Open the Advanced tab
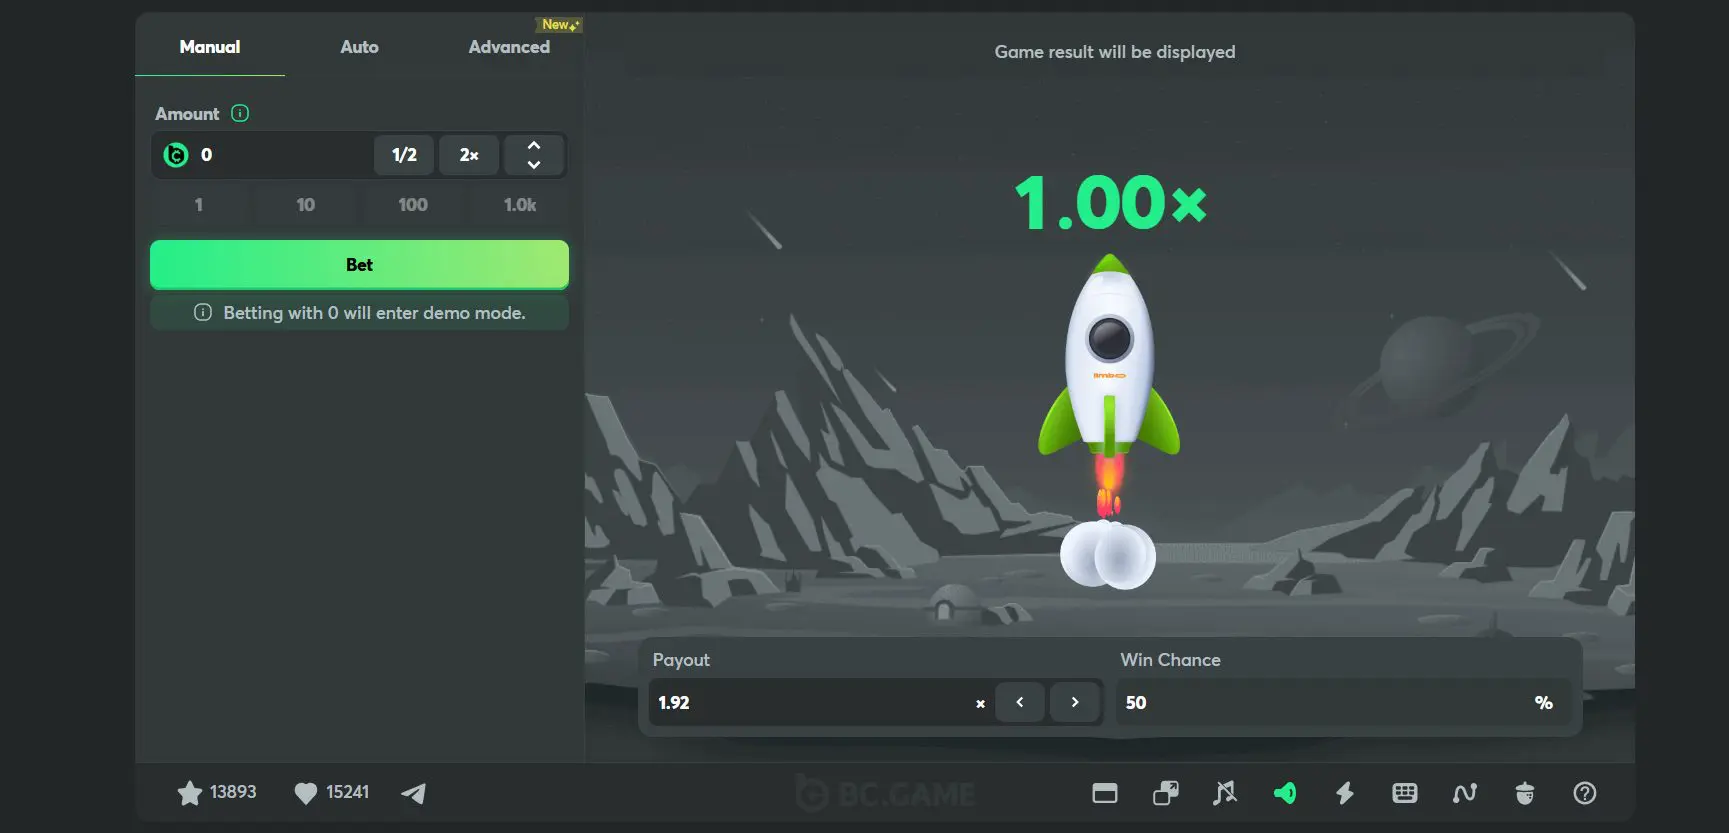Image resolution: width=1729 pixels, height=833 pixels. (x=509, y=47)
